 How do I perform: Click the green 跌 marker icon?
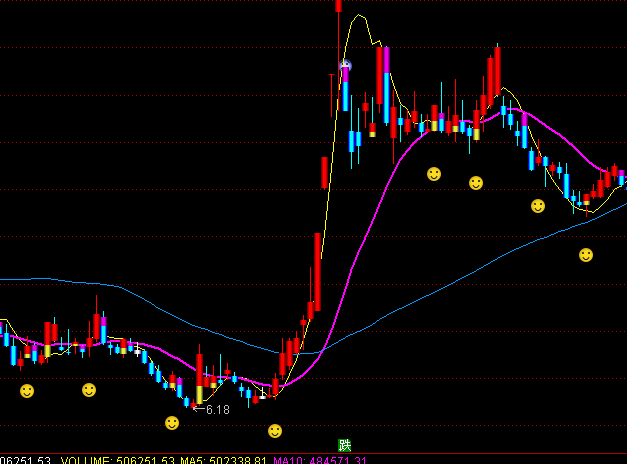click(x=345, y=445)
